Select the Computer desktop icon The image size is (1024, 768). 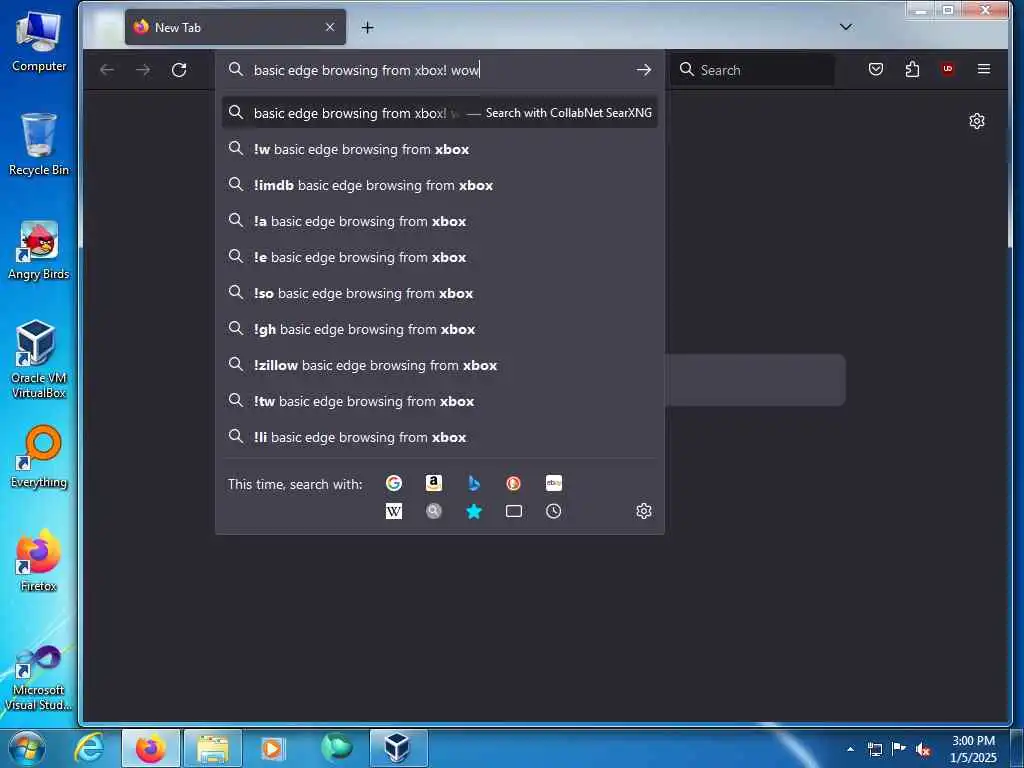(39, 41)
